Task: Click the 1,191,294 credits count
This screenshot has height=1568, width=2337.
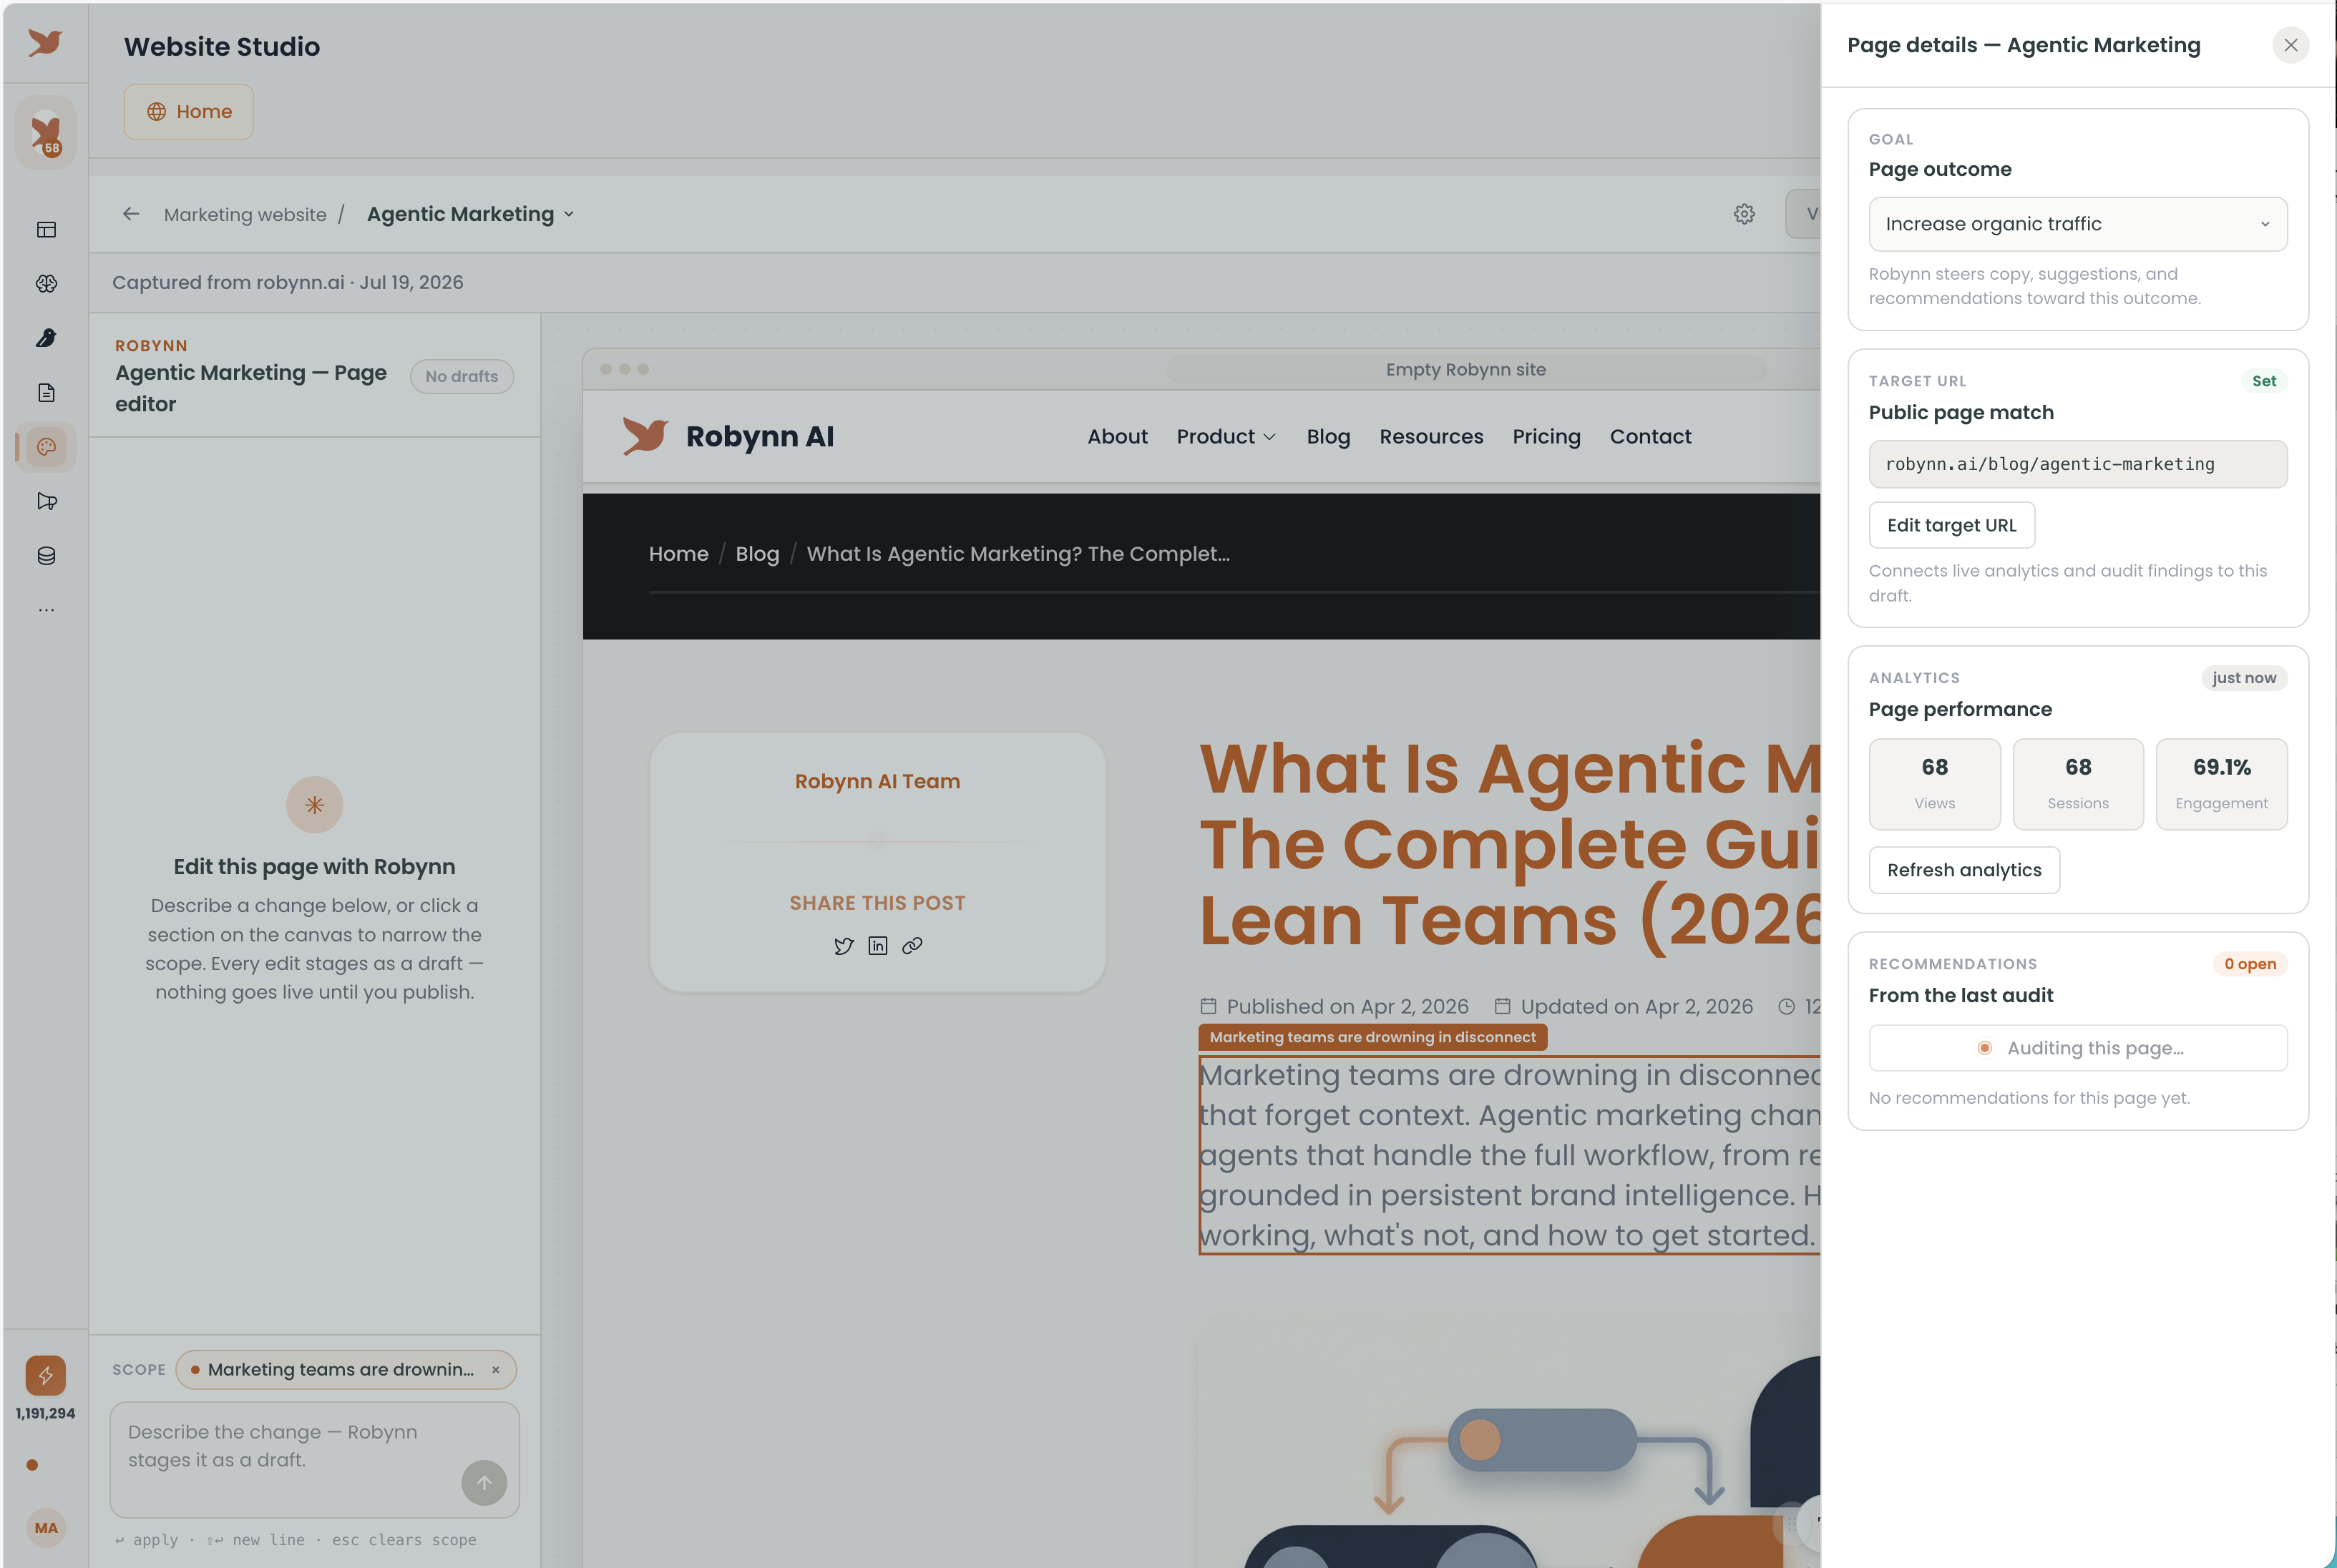Action: pyautogui.click(x=45, y=1414)
